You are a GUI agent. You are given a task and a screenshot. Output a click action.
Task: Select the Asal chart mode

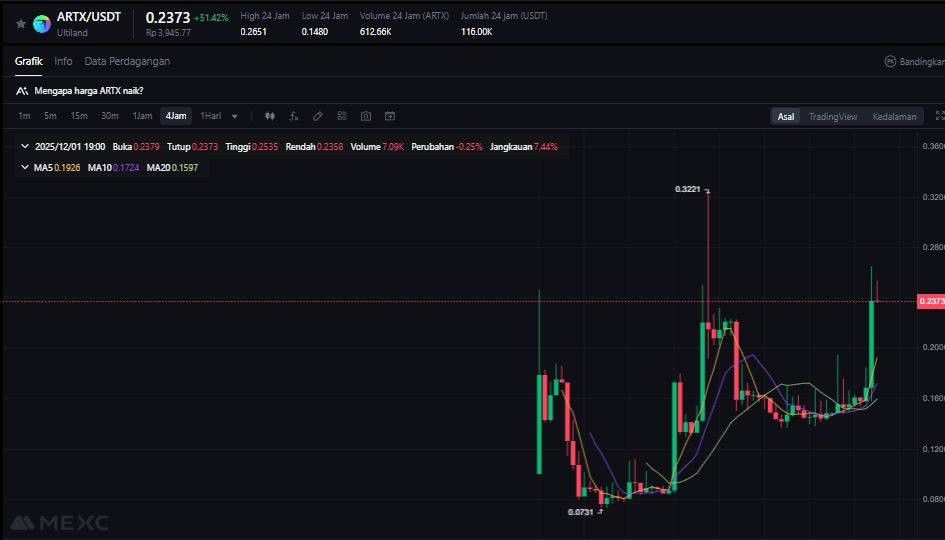pyautogui.click(x=786, y=116)
